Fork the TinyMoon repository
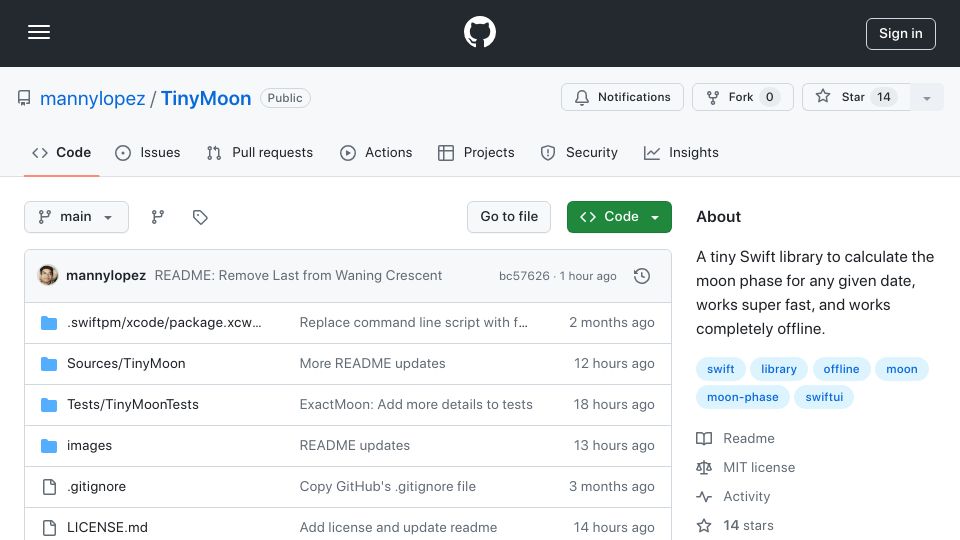The height and width of the screenshot is (540, 960). pos(743,97)
